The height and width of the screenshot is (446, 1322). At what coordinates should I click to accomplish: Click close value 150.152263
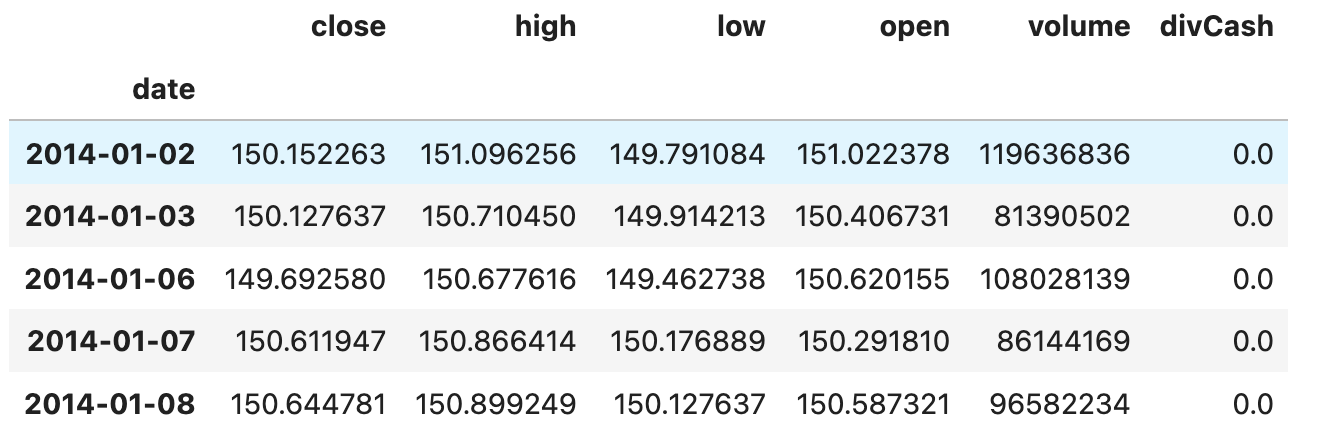click(308, 154)
